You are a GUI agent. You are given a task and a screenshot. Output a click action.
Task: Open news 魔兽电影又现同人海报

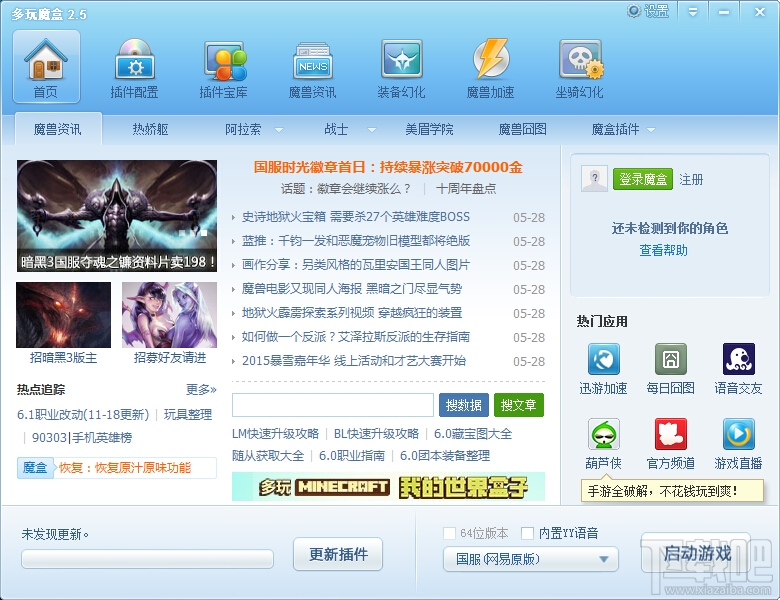point(352,289)
